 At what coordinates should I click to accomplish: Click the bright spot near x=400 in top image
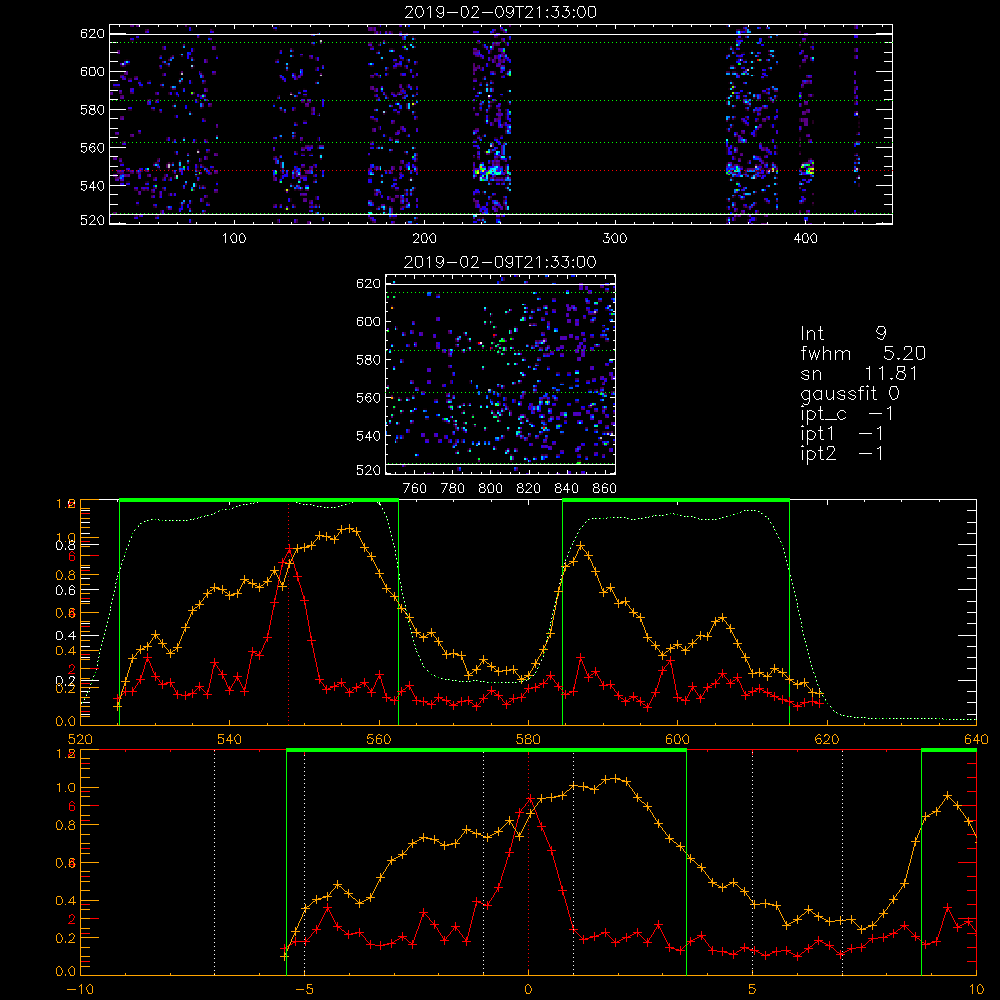(x=808, y=170)
